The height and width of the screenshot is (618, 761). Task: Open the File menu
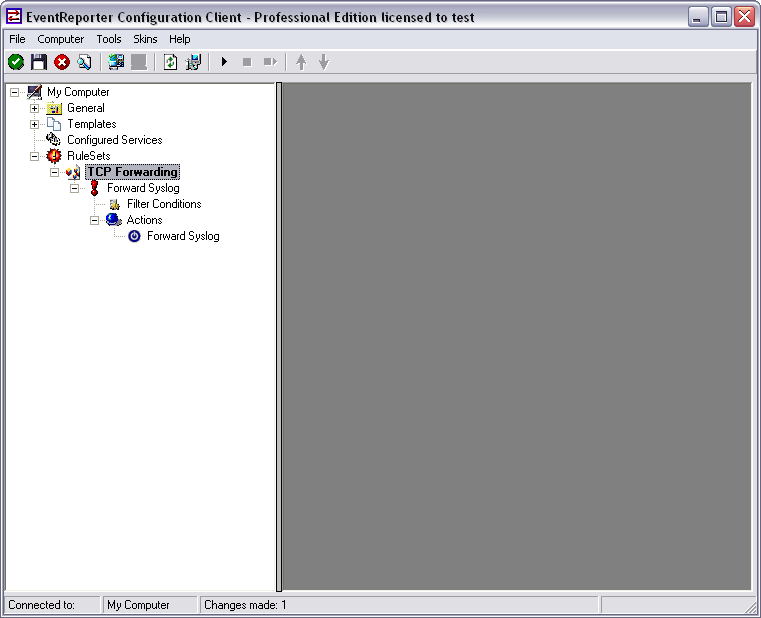click(17, 39)
